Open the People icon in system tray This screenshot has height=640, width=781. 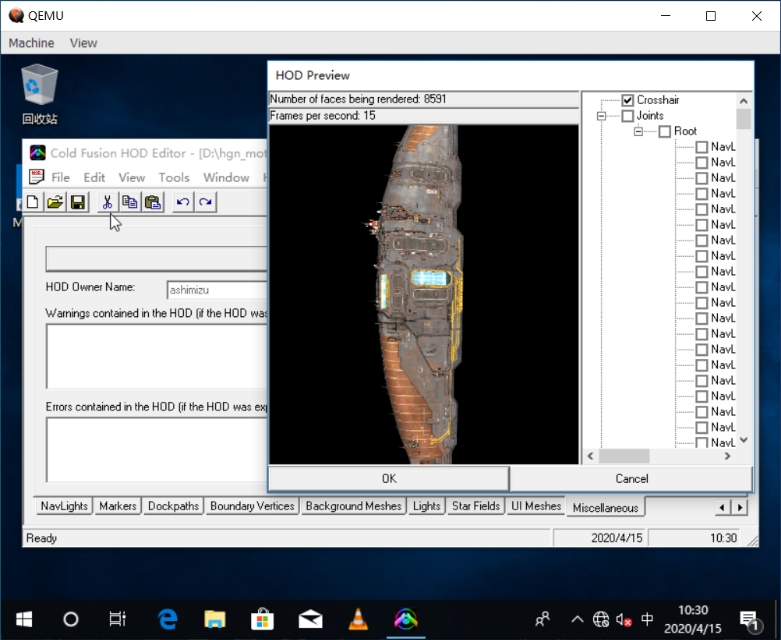542,619
